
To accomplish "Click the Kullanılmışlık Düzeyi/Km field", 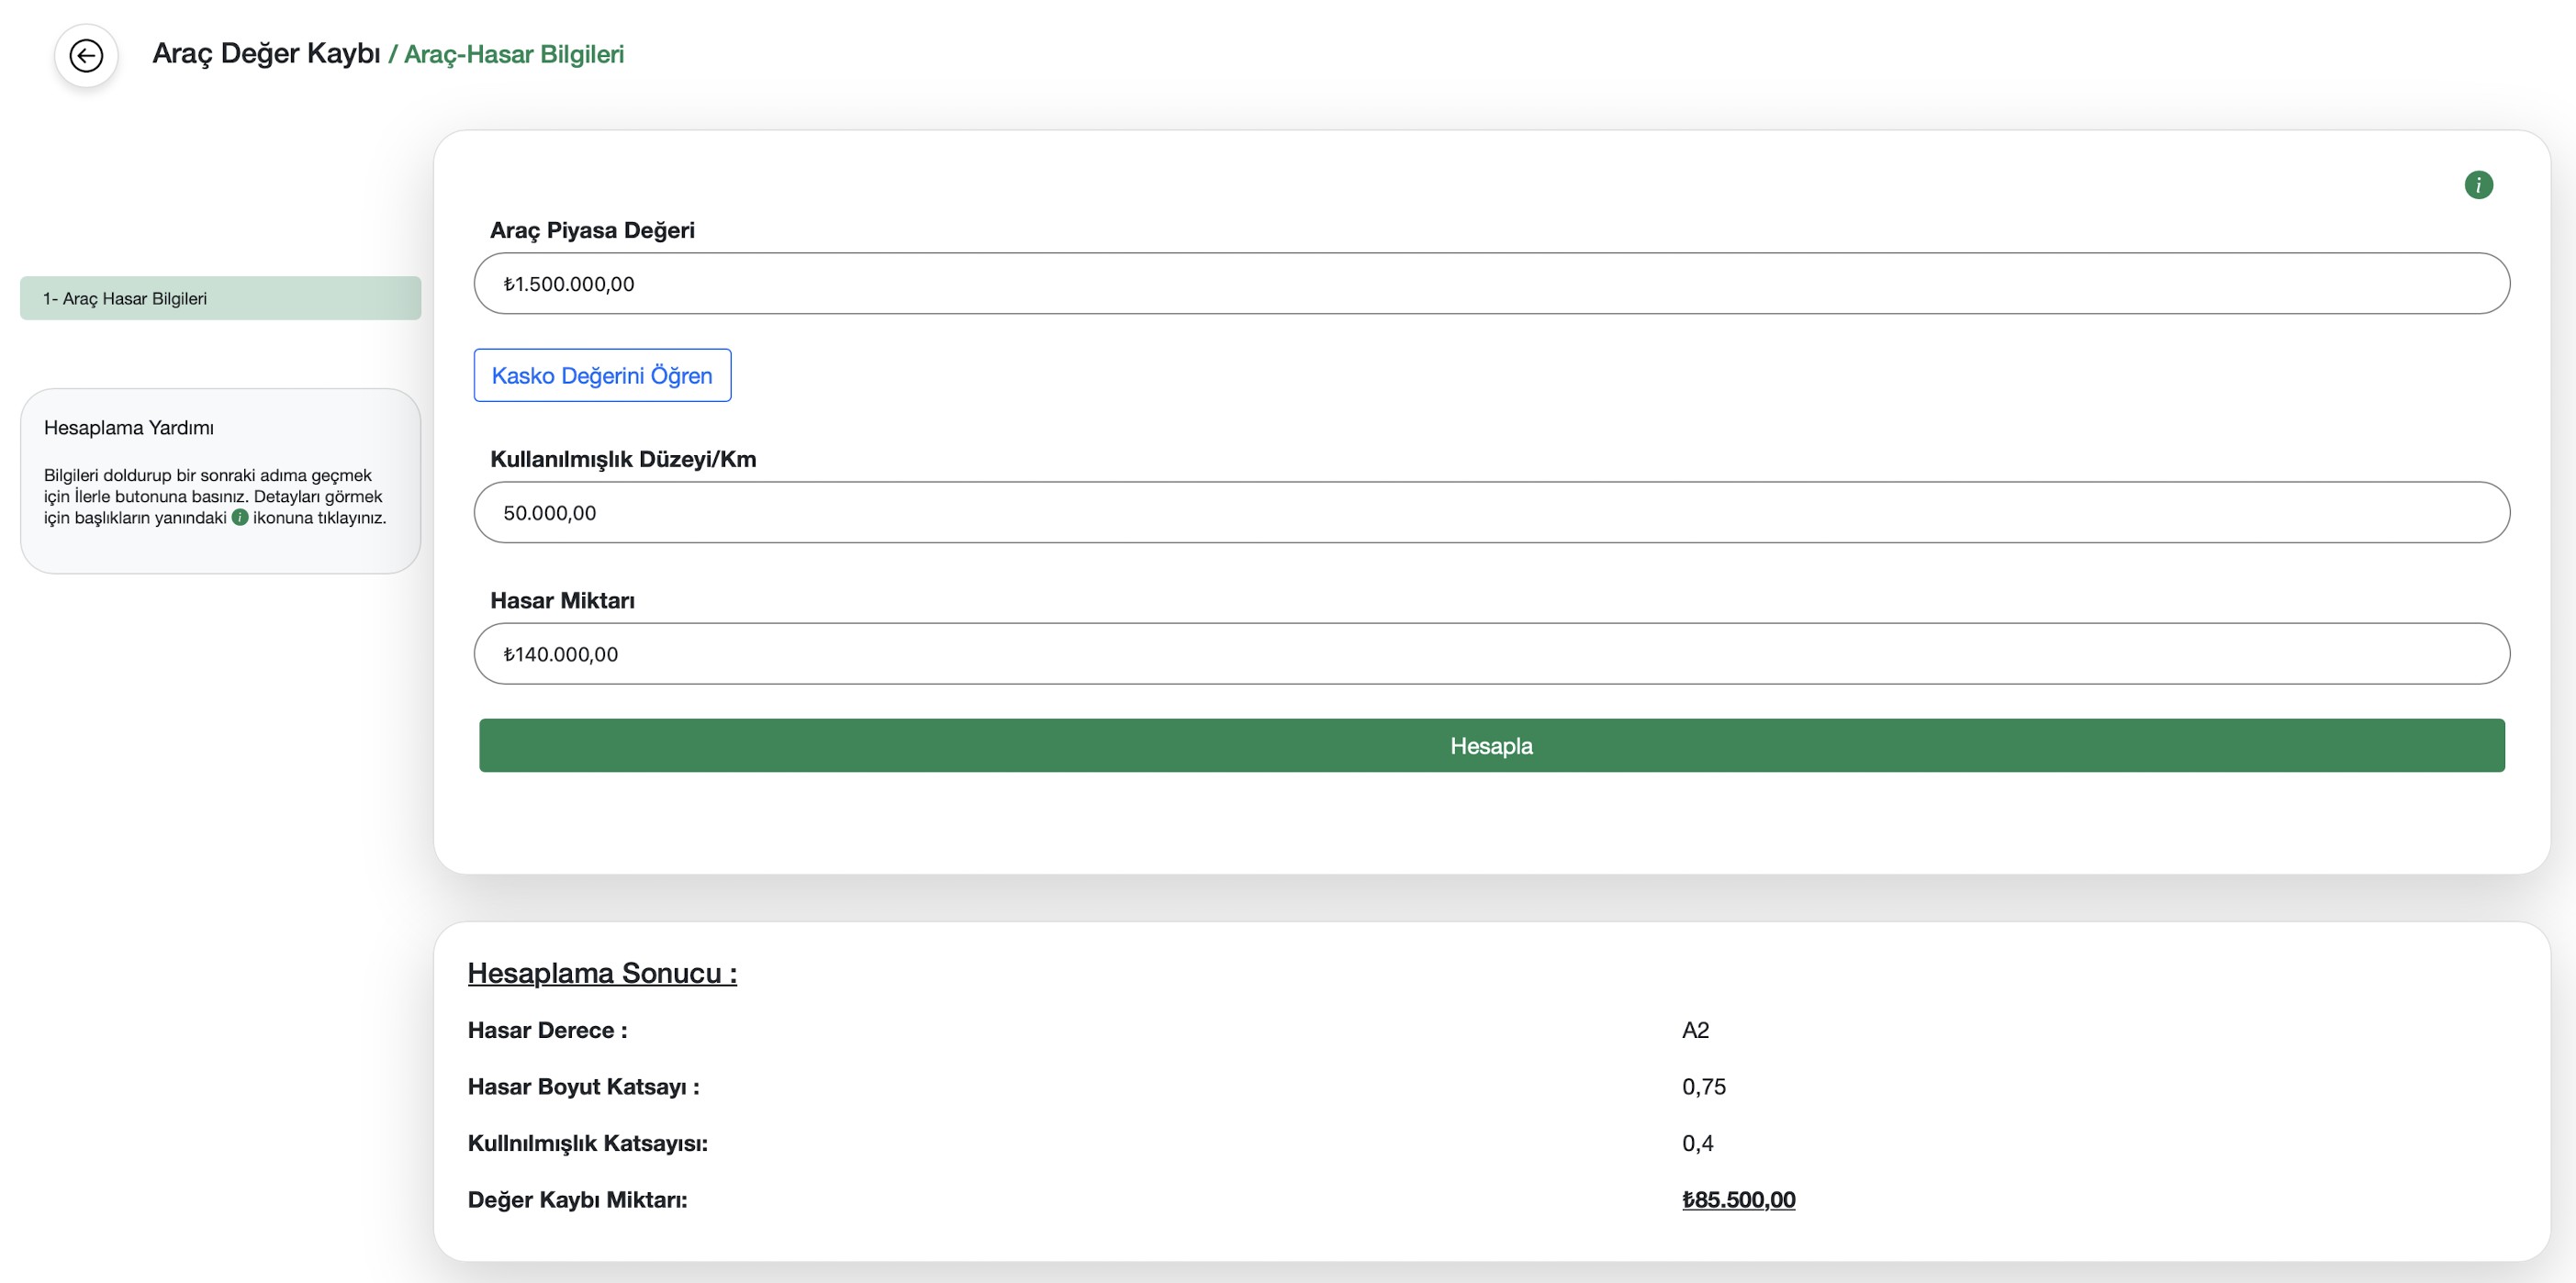I will (x=1490, y=513).
